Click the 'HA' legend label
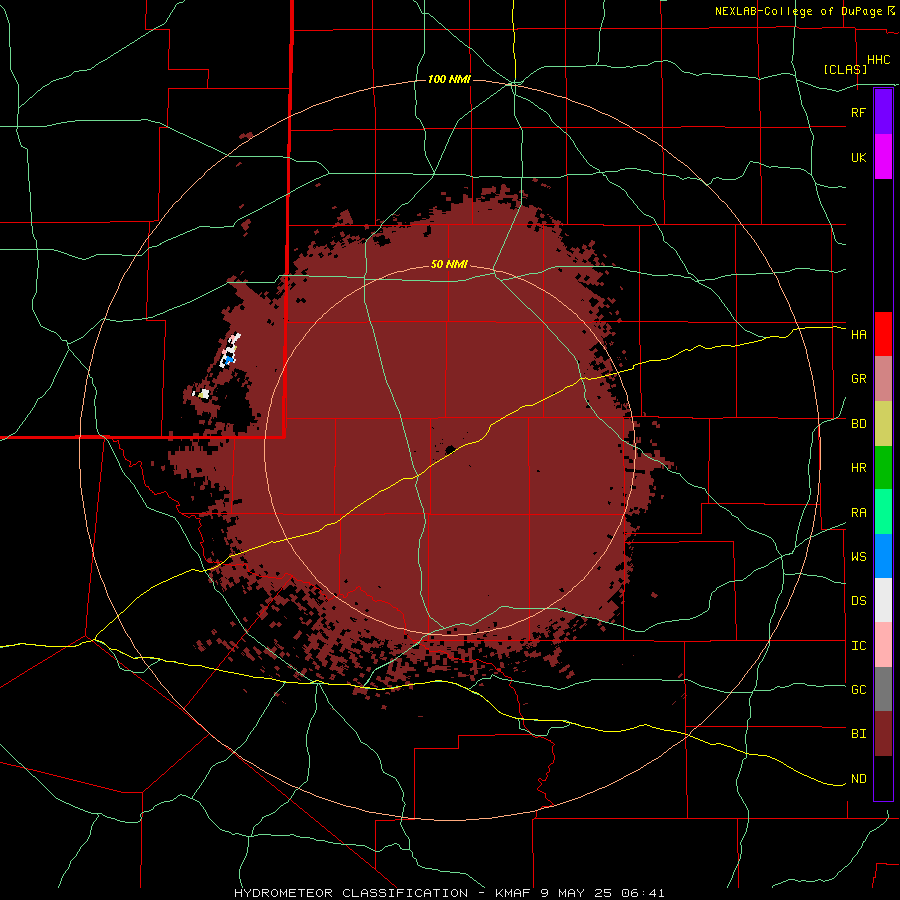The height and width of the screenshot is (900, 900). coord(858,335)
